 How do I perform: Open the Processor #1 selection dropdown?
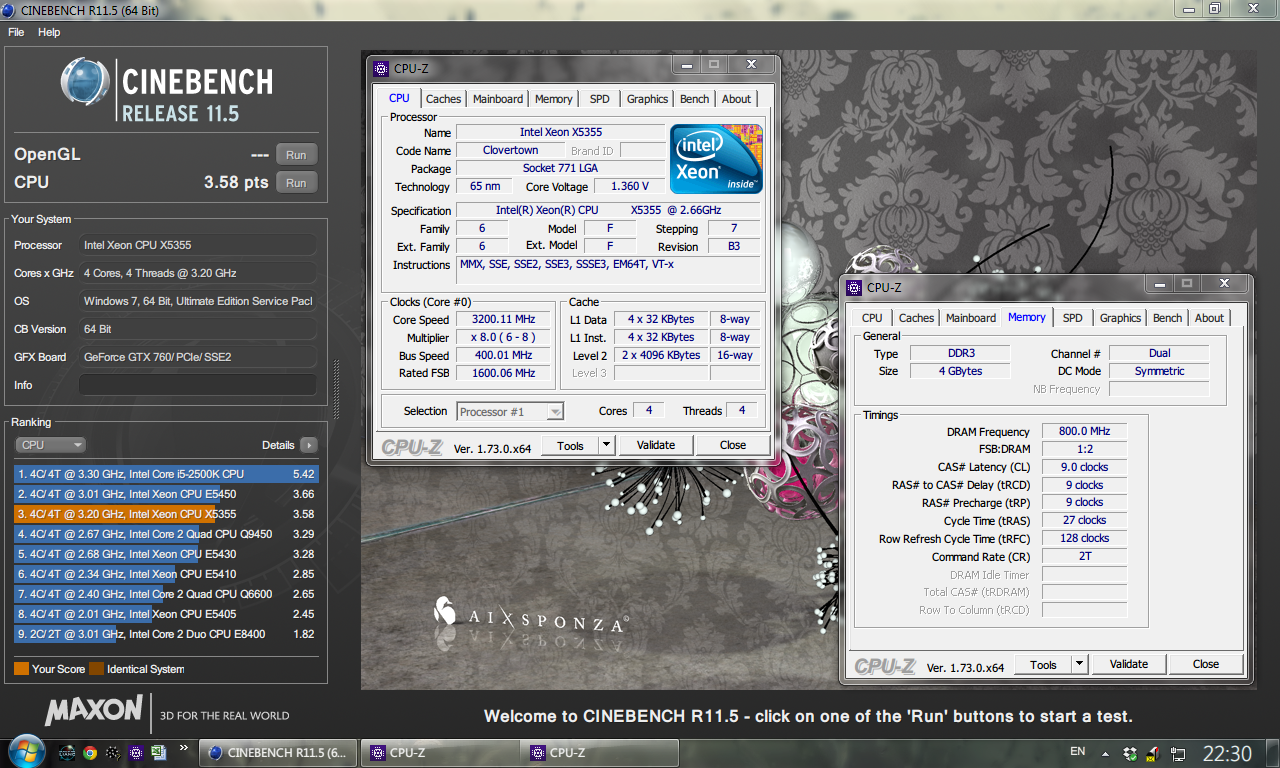pyautogui.click(x=511, y=411)
